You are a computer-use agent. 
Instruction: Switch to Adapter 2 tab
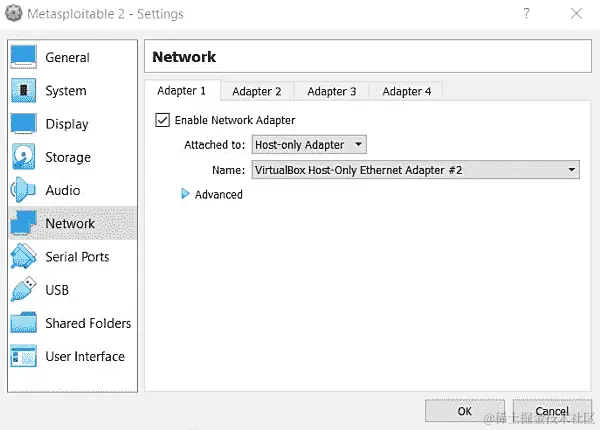coord(256,91)
